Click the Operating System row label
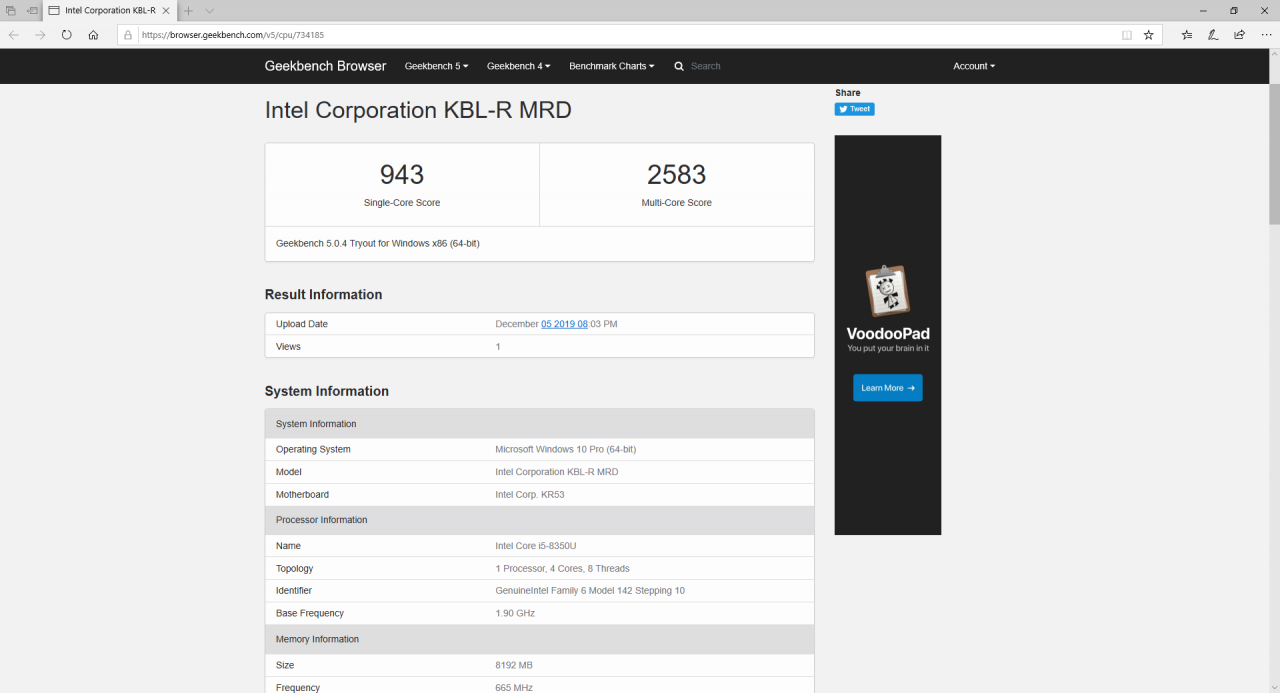This screenshot has width=1280, height=693. (x=313, y=450)
